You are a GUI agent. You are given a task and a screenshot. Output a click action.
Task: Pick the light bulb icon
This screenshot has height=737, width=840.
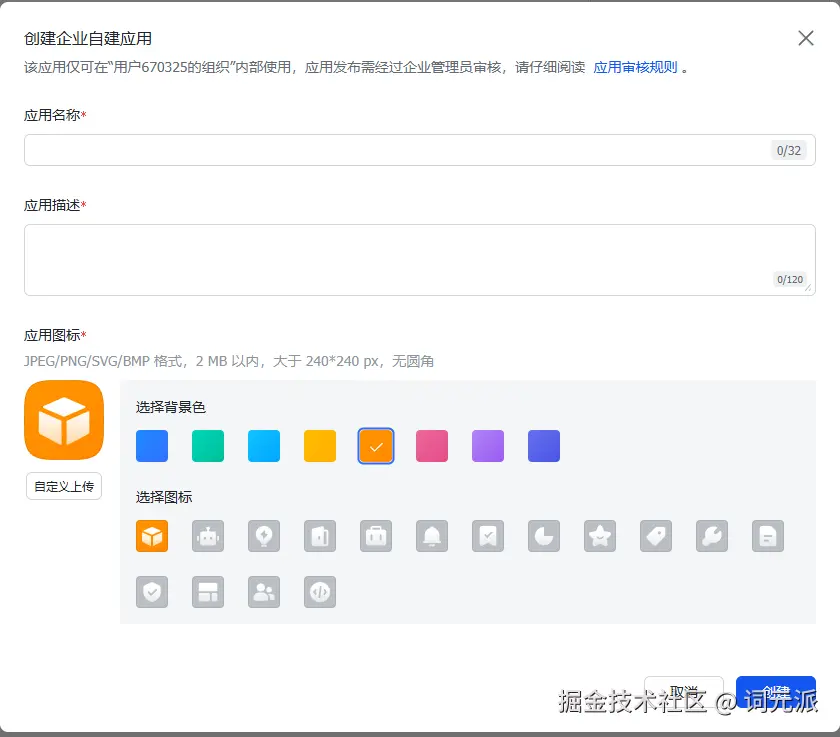coord(264,536)
